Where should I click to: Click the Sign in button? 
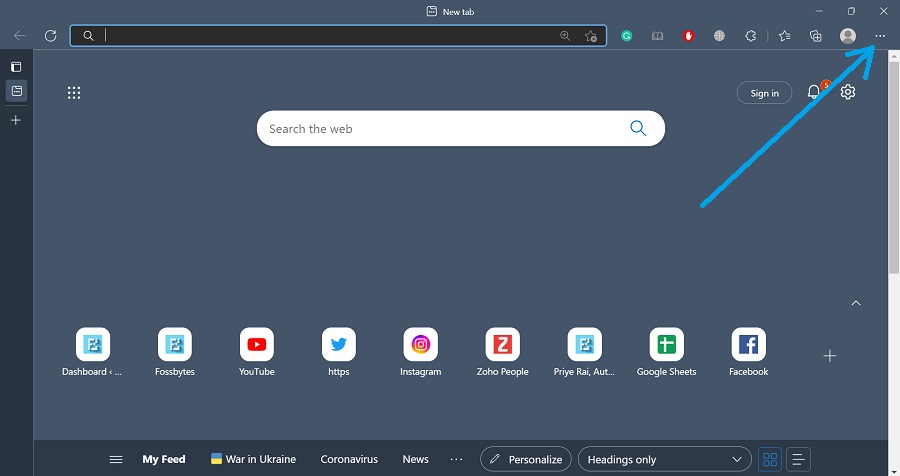tap(765, 93)
